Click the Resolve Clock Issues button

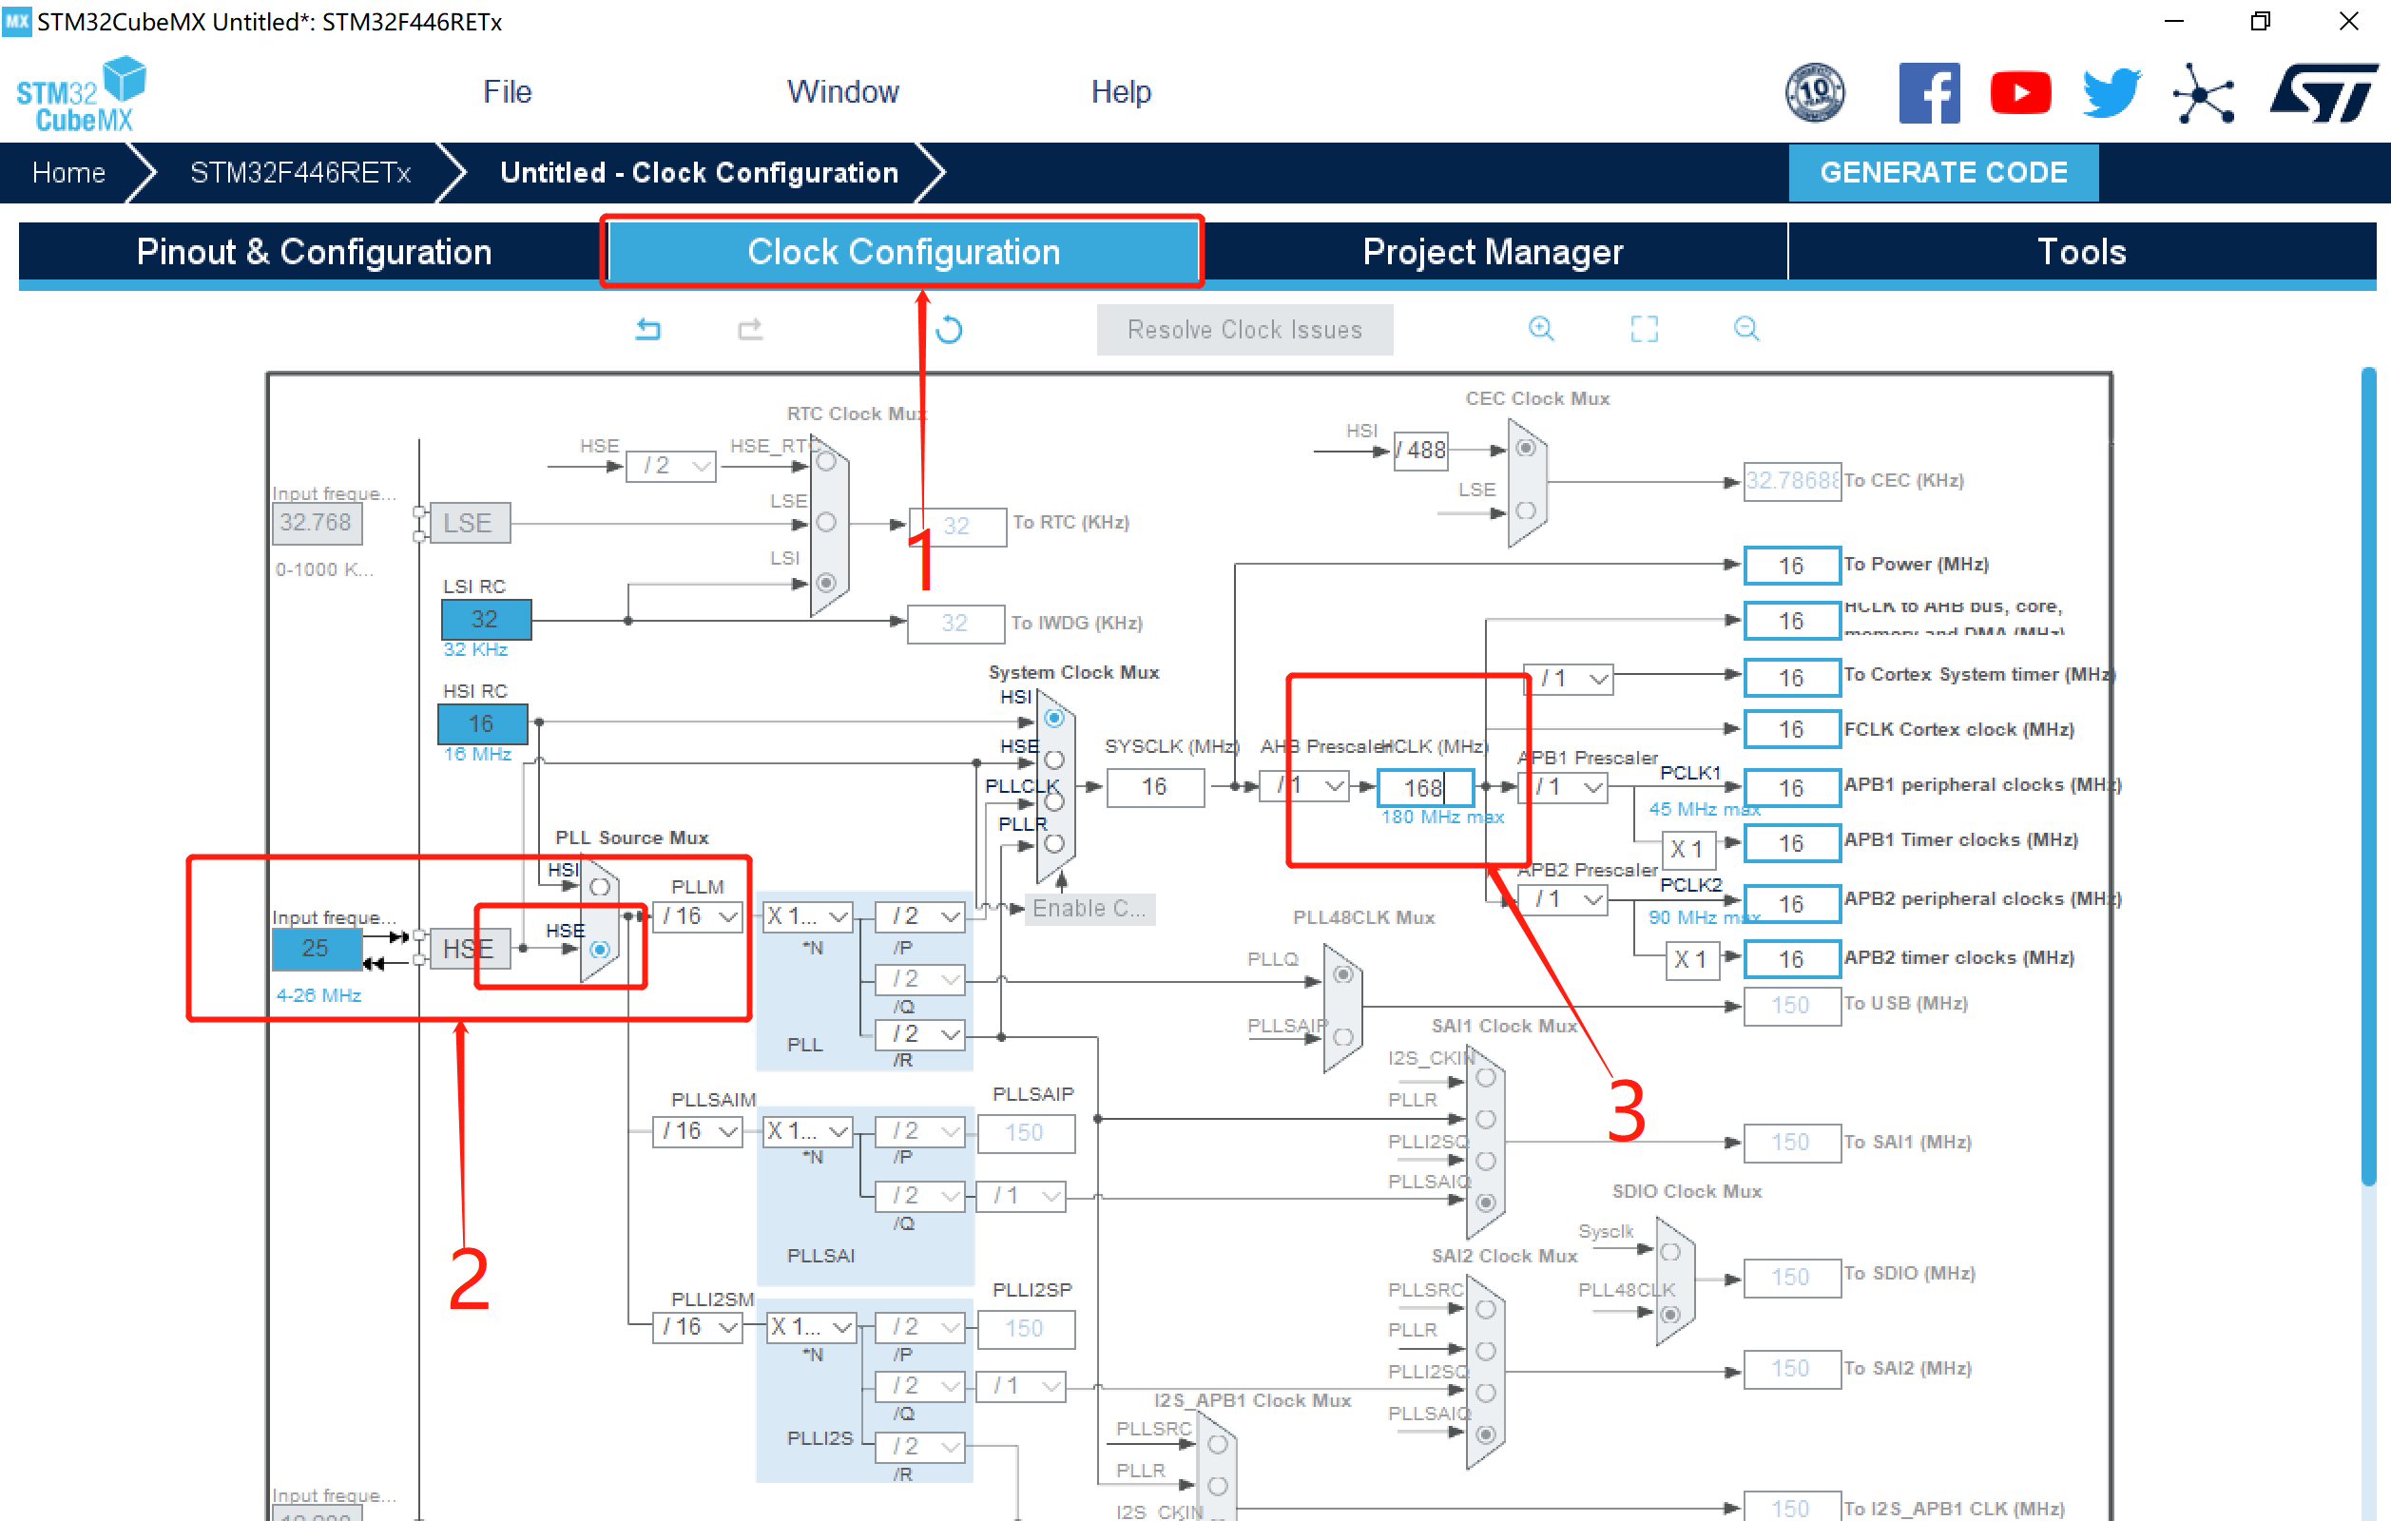click(1244, 329)
